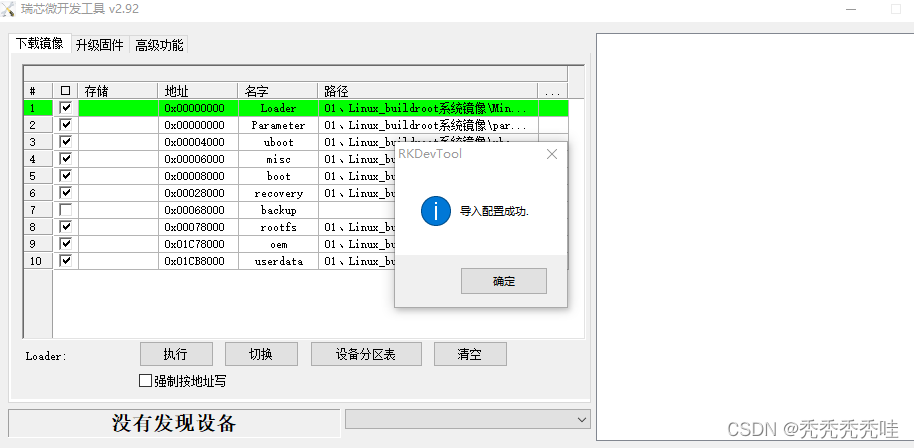This screenshot has height=448, width=914.
Task: Select the misc name cell
Action: pos(278,159)
